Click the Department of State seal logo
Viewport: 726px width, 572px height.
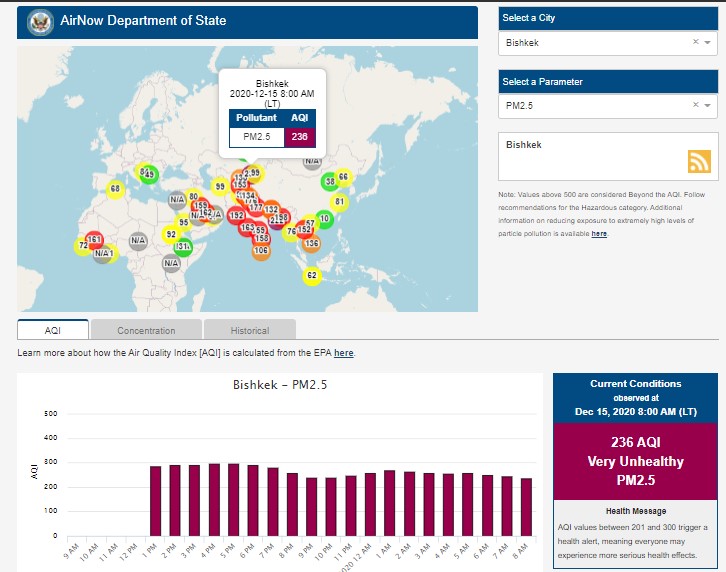[41, 20]
